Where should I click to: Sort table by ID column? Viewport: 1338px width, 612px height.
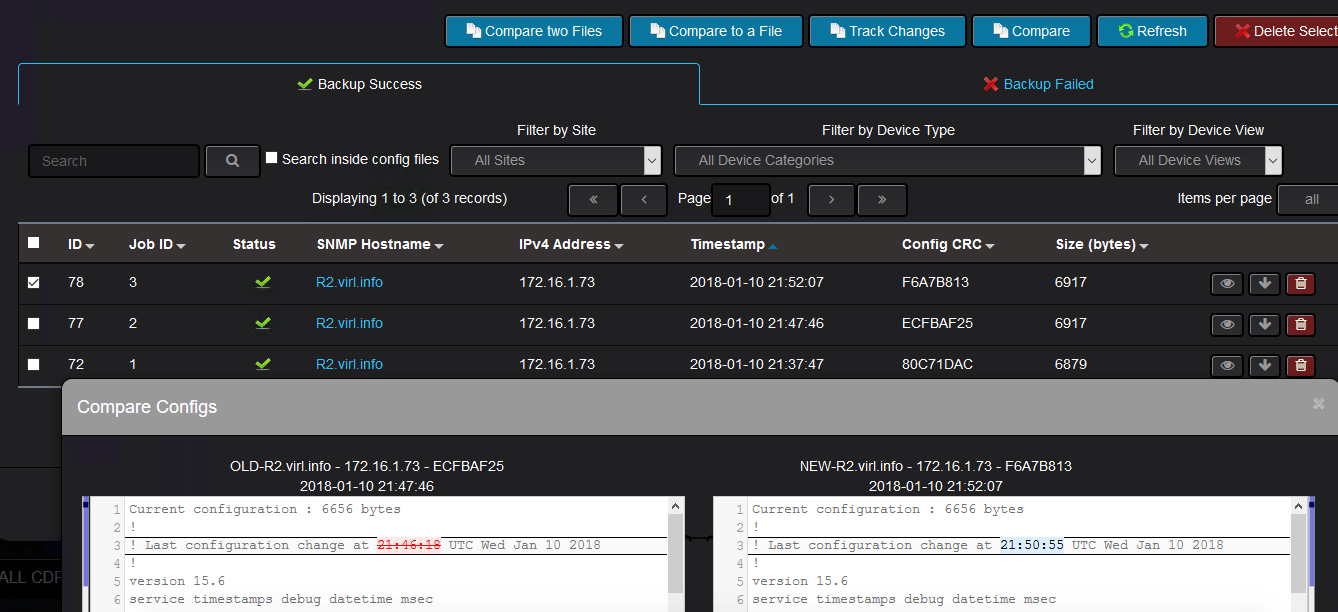[x=81, y=244]
